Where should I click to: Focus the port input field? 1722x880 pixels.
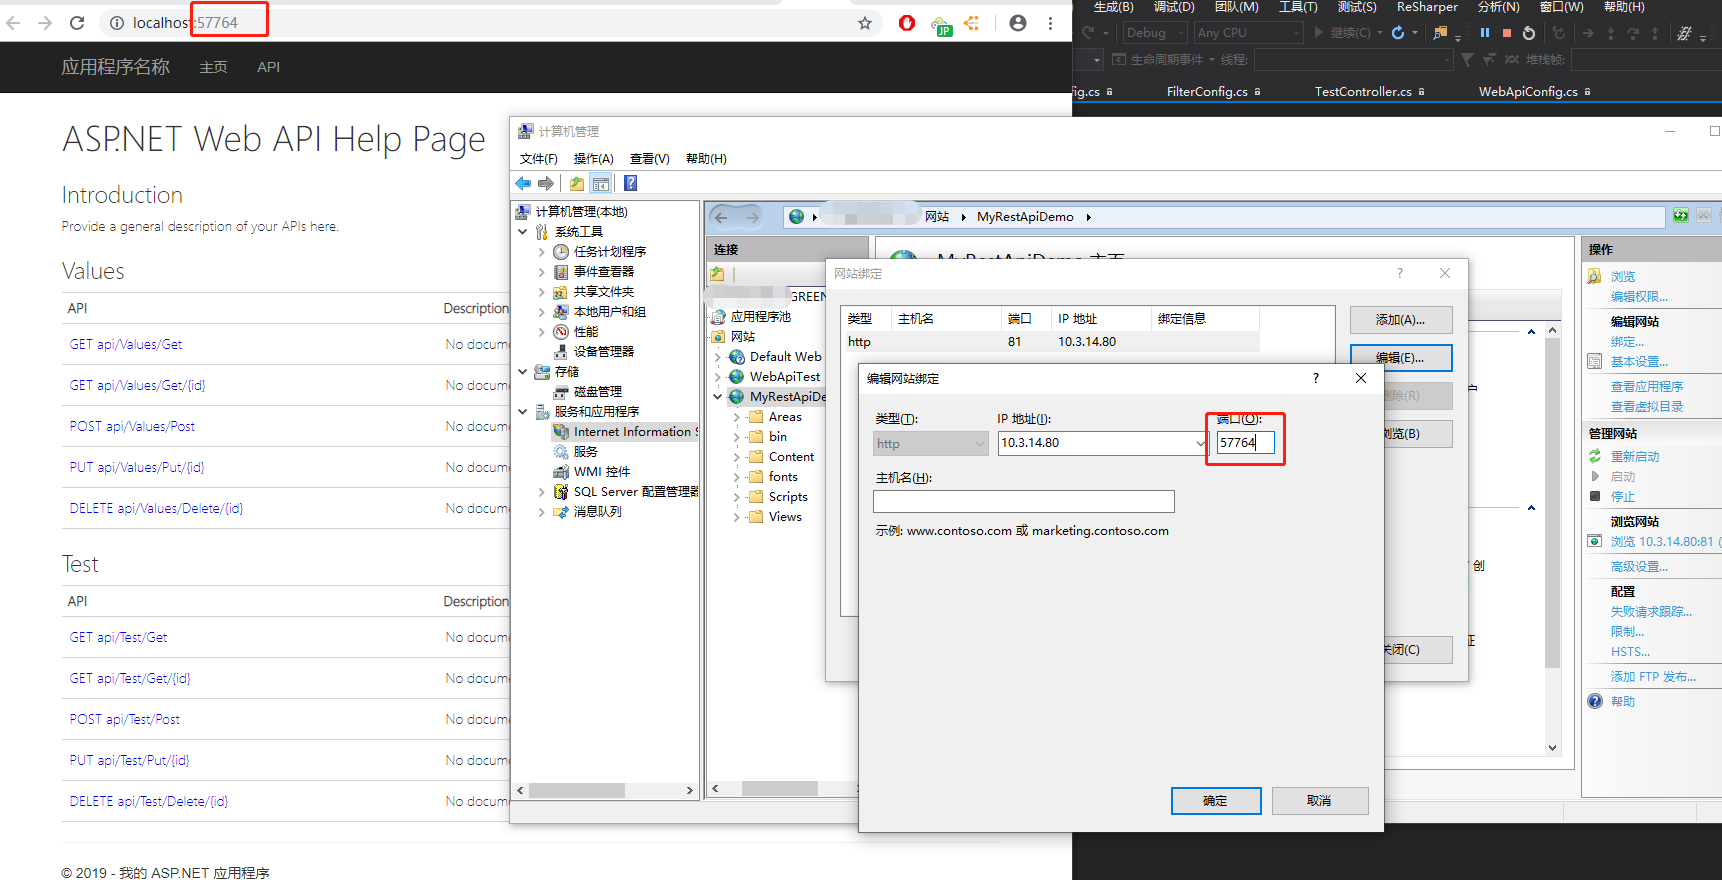(x=1245, y=443)
